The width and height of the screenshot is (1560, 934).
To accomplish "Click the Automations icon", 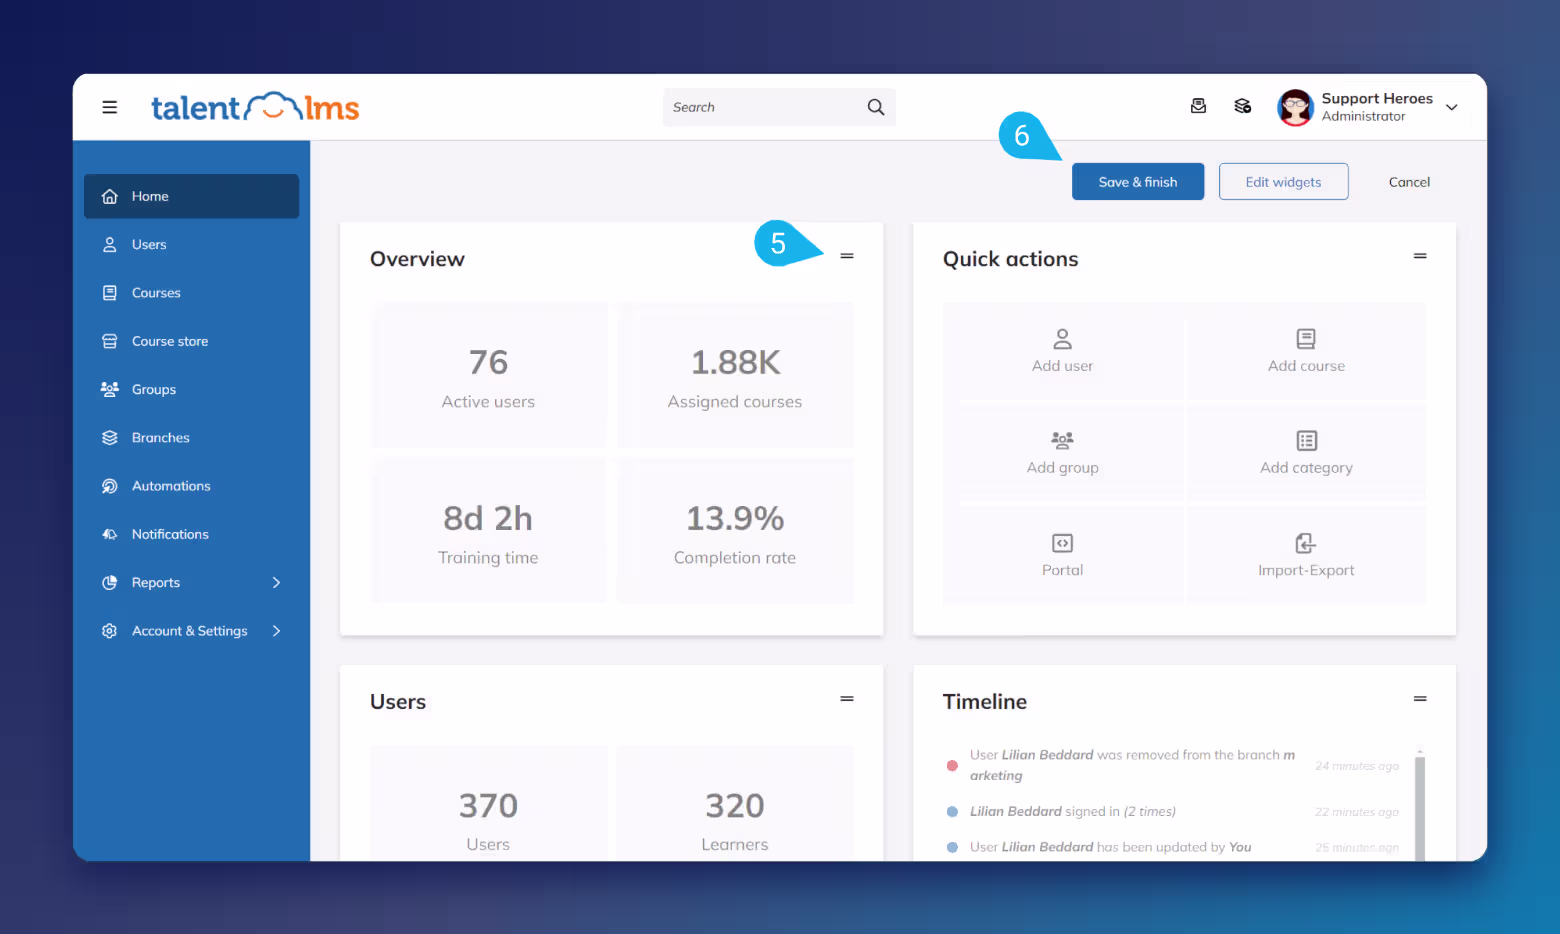I will point(110,486).
